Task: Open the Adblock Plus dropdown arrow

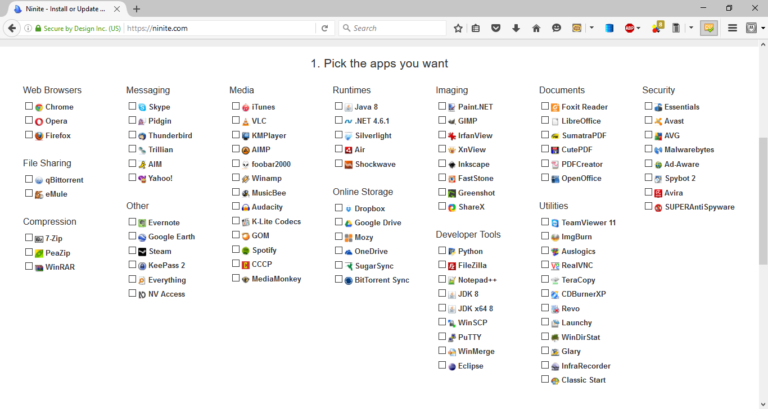Action: point(639,28)
